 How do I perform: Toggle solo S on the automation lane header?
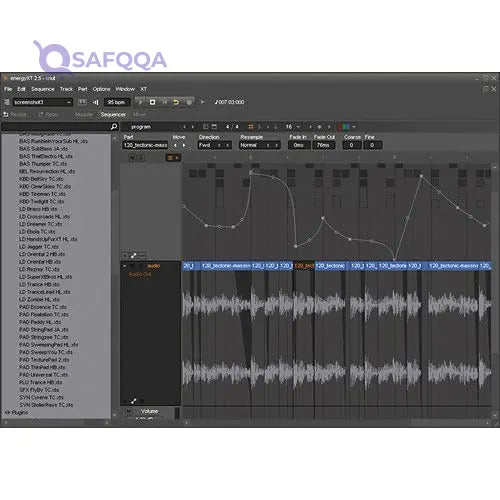141,158
